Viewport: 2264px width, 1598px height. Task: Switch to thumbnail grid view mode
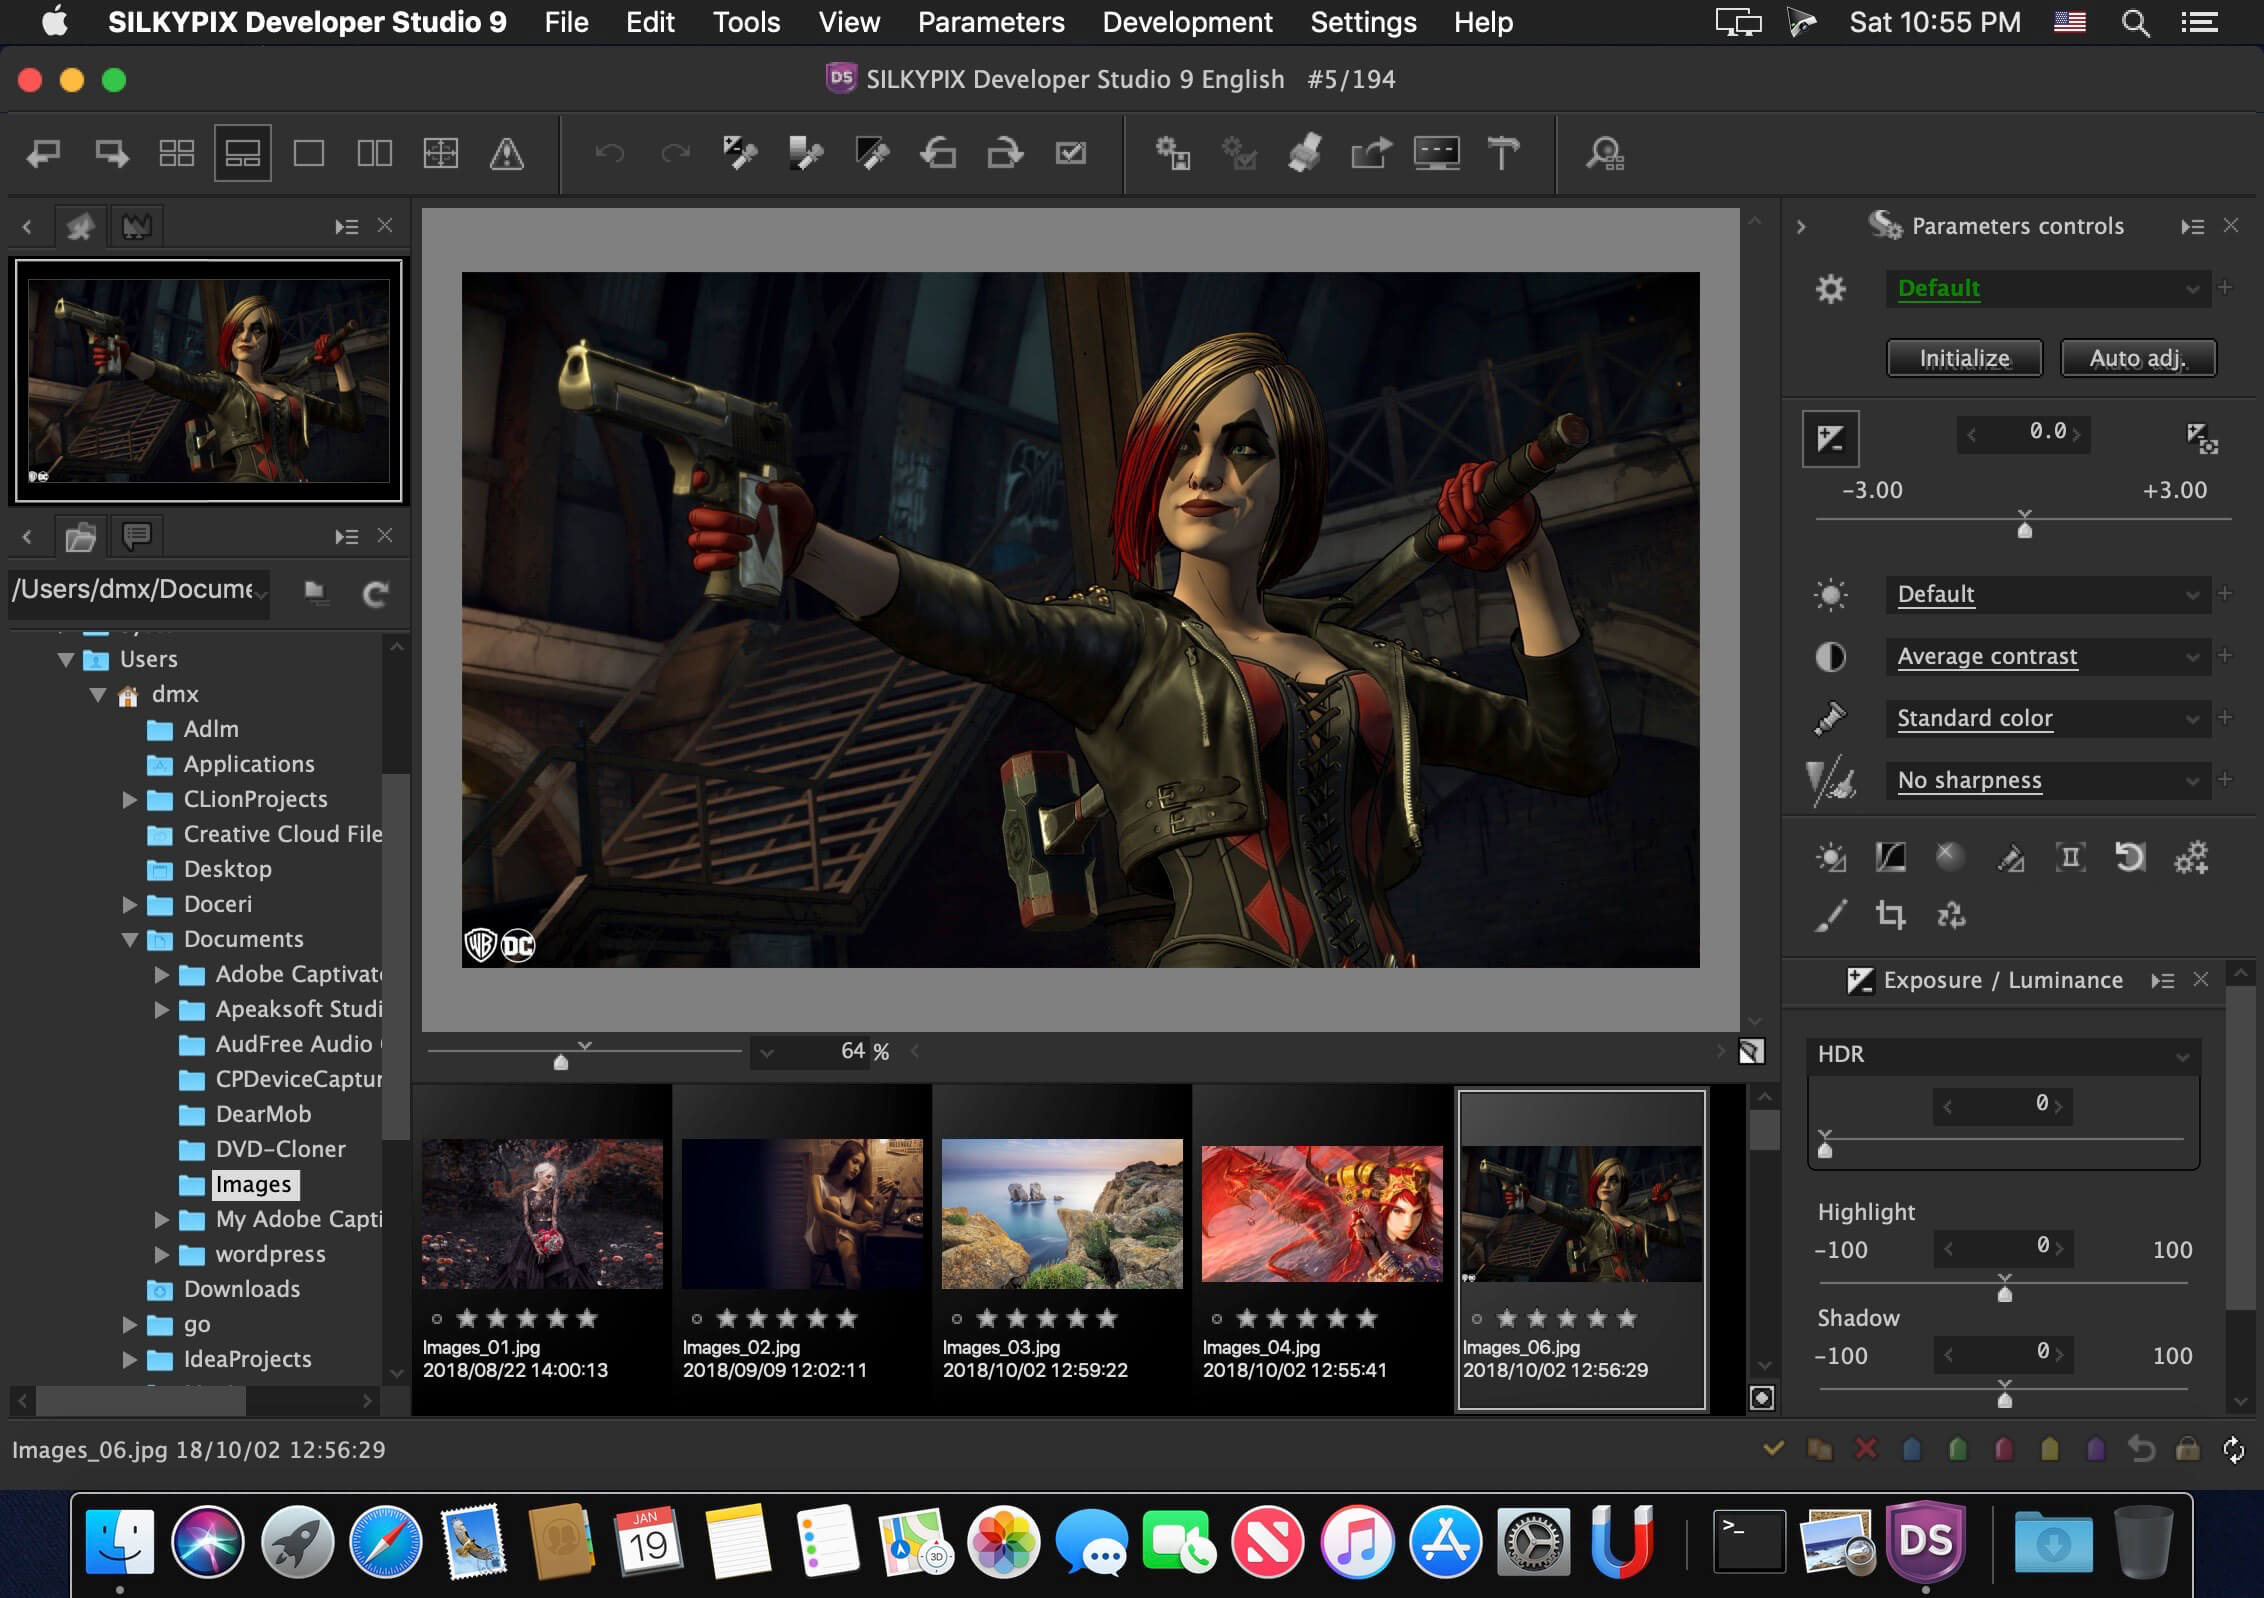tap(177, 153)
